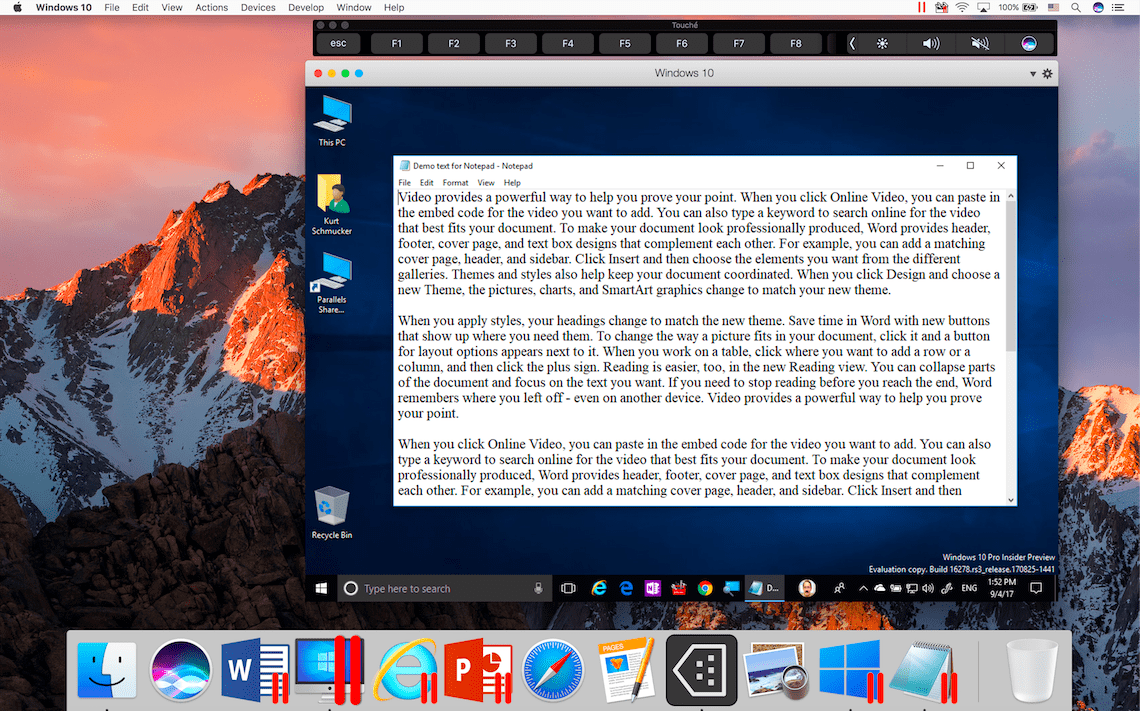Image resolution: width=1140 pixels, height=711 pixels.
Task: Click the network icon in Windows system tray
Action: (x=912, y=589)
